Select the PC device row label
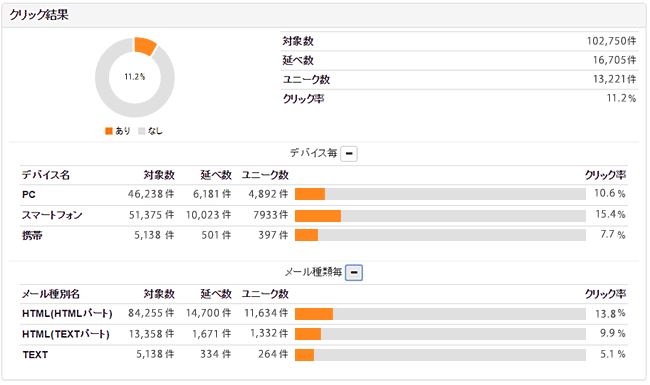650x385 pixels. pos(29,194)
